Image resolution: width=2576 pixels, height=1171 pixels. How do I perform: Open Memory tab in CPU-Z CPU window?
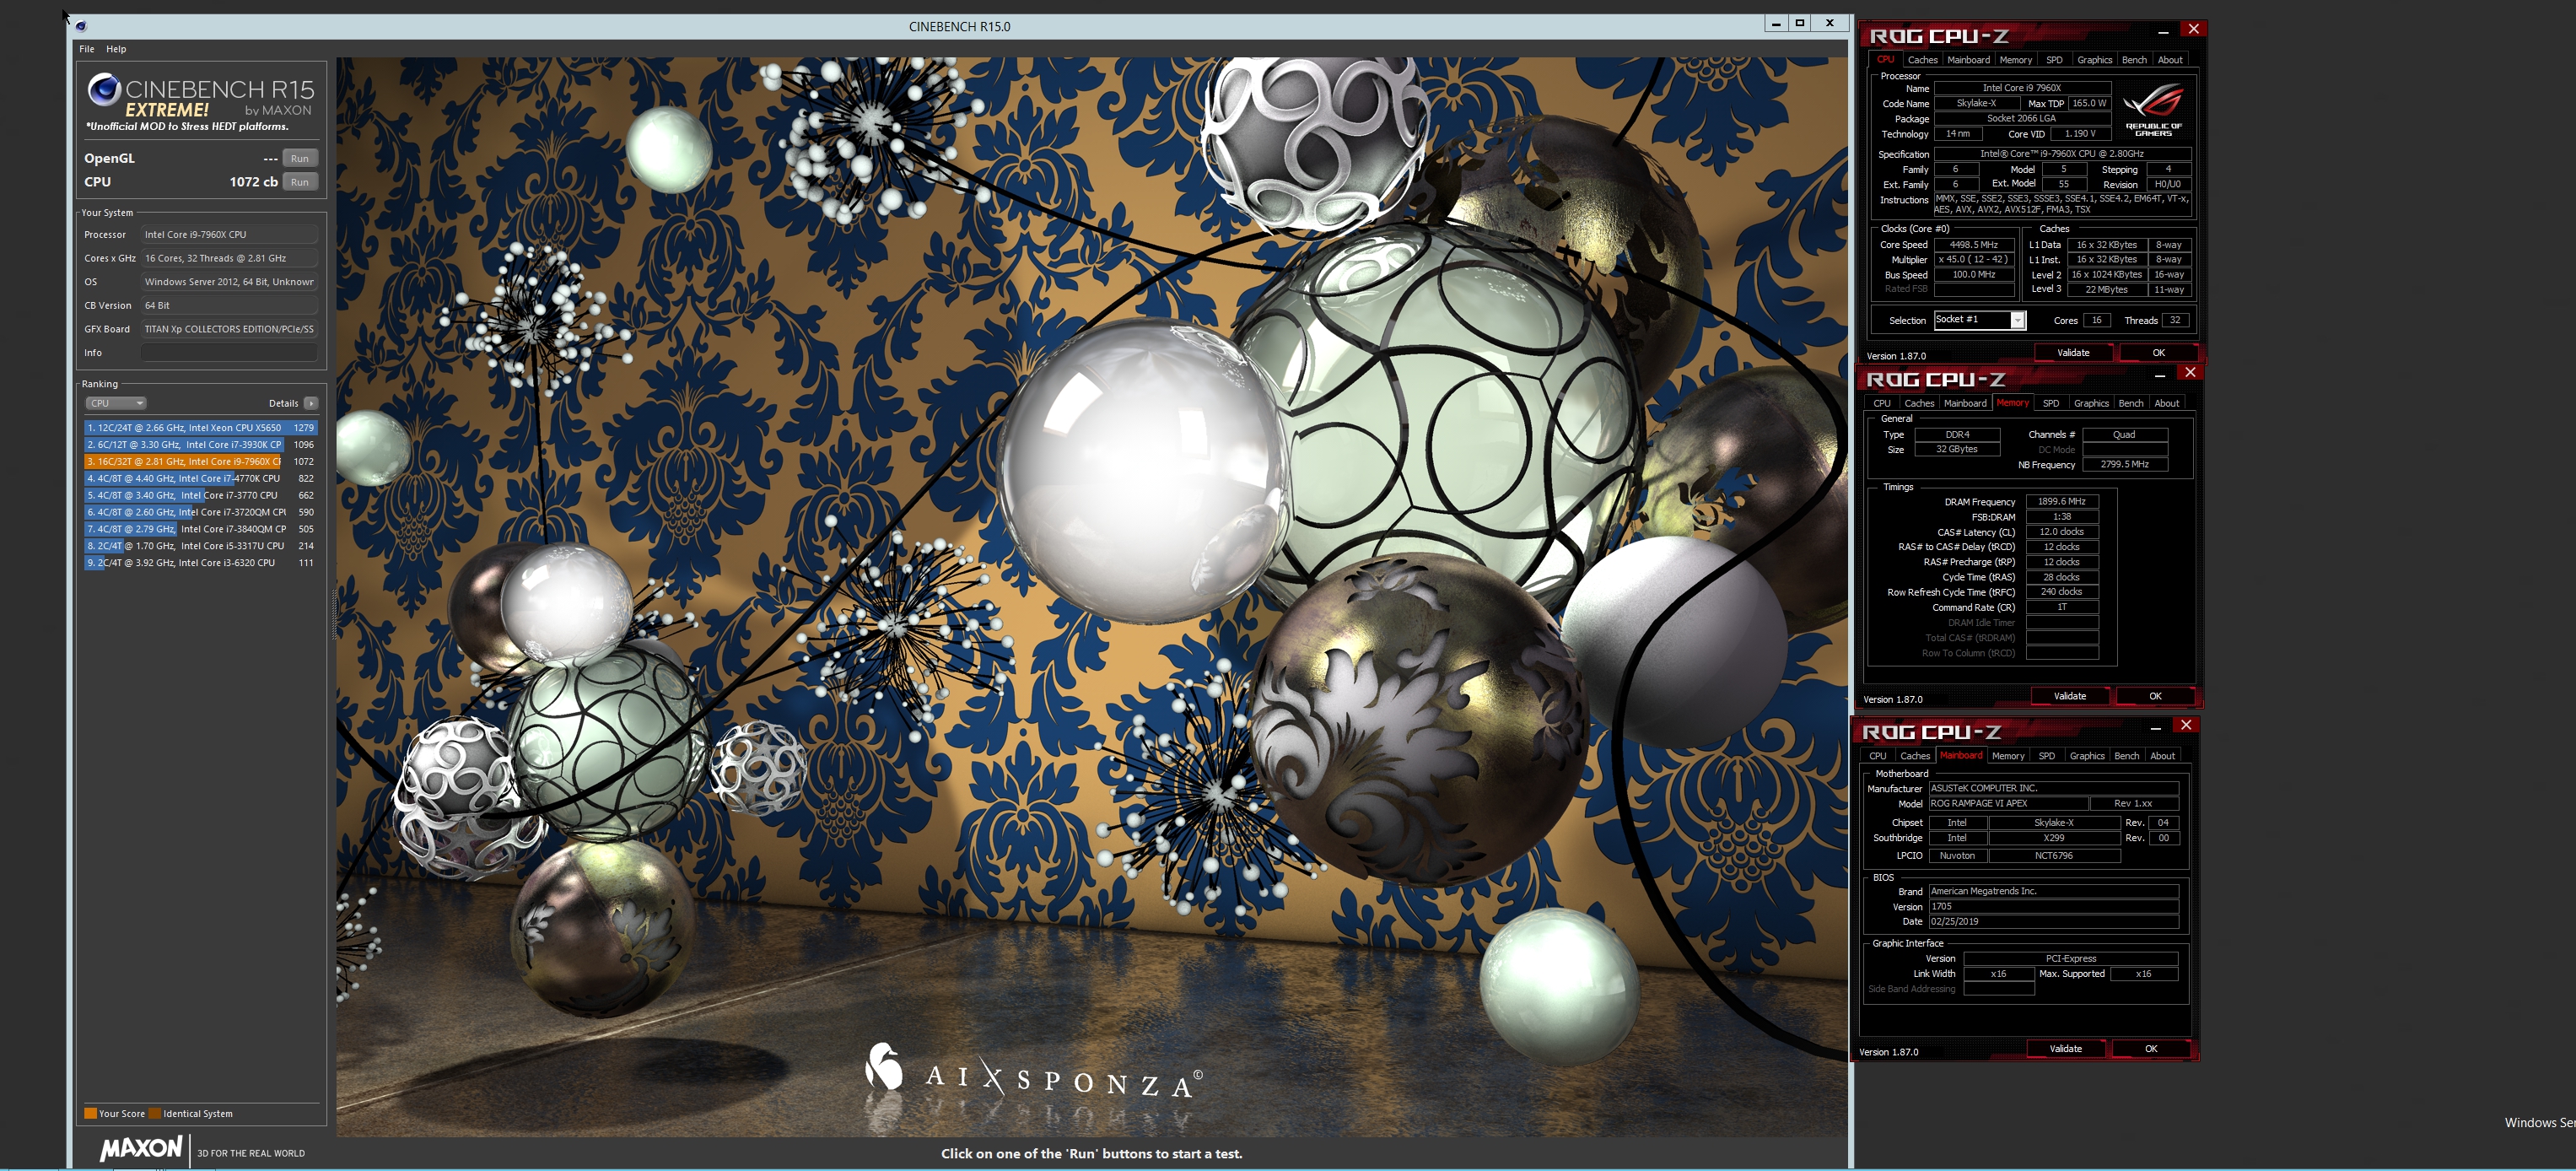[x=2015, y=60]
